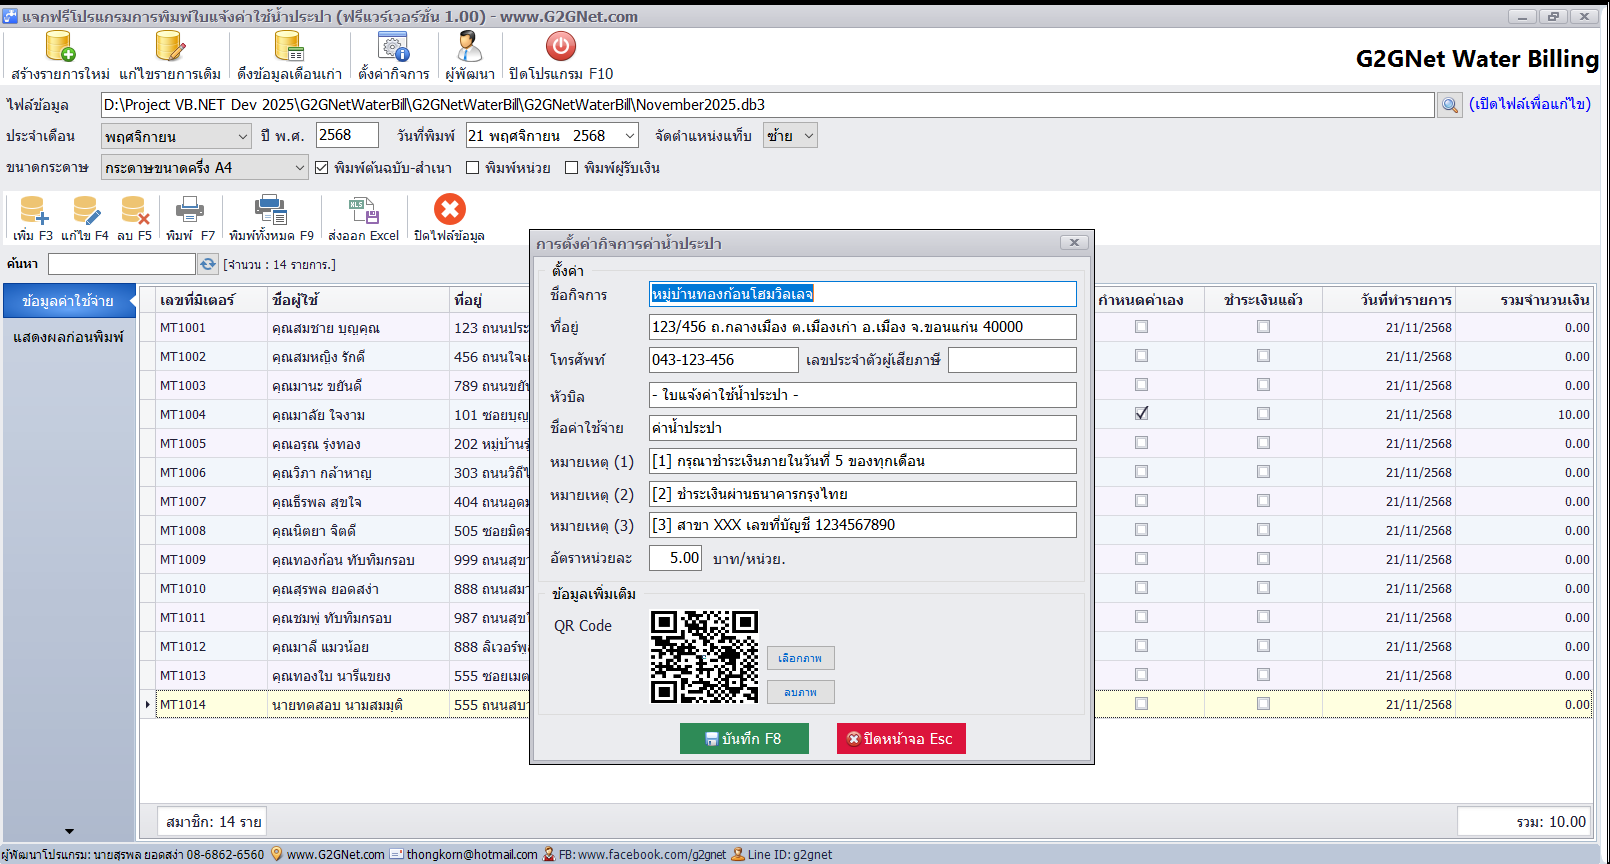Click the refresh icon next to search box
This screenshot has width=1610, height=864.
tap(208, 264)
